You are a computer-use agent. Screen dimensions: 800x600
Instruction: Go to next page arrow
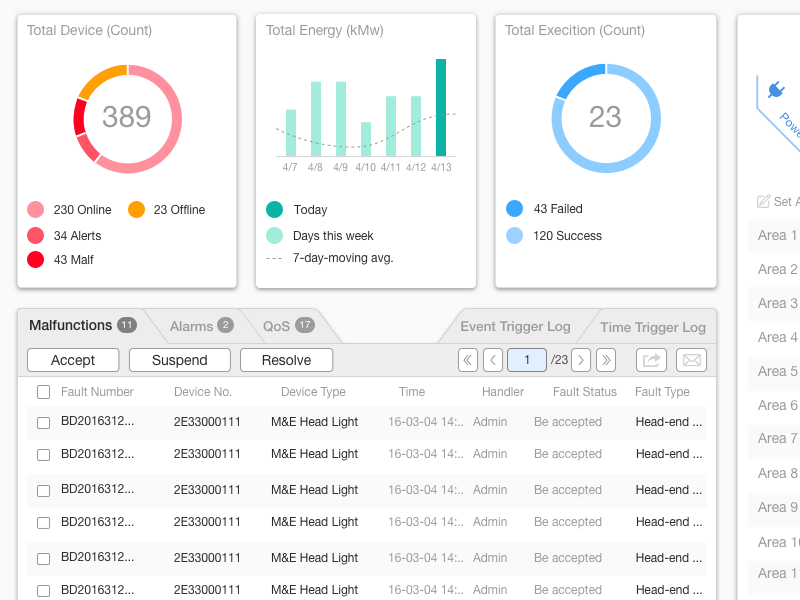(x=581, y=360)
